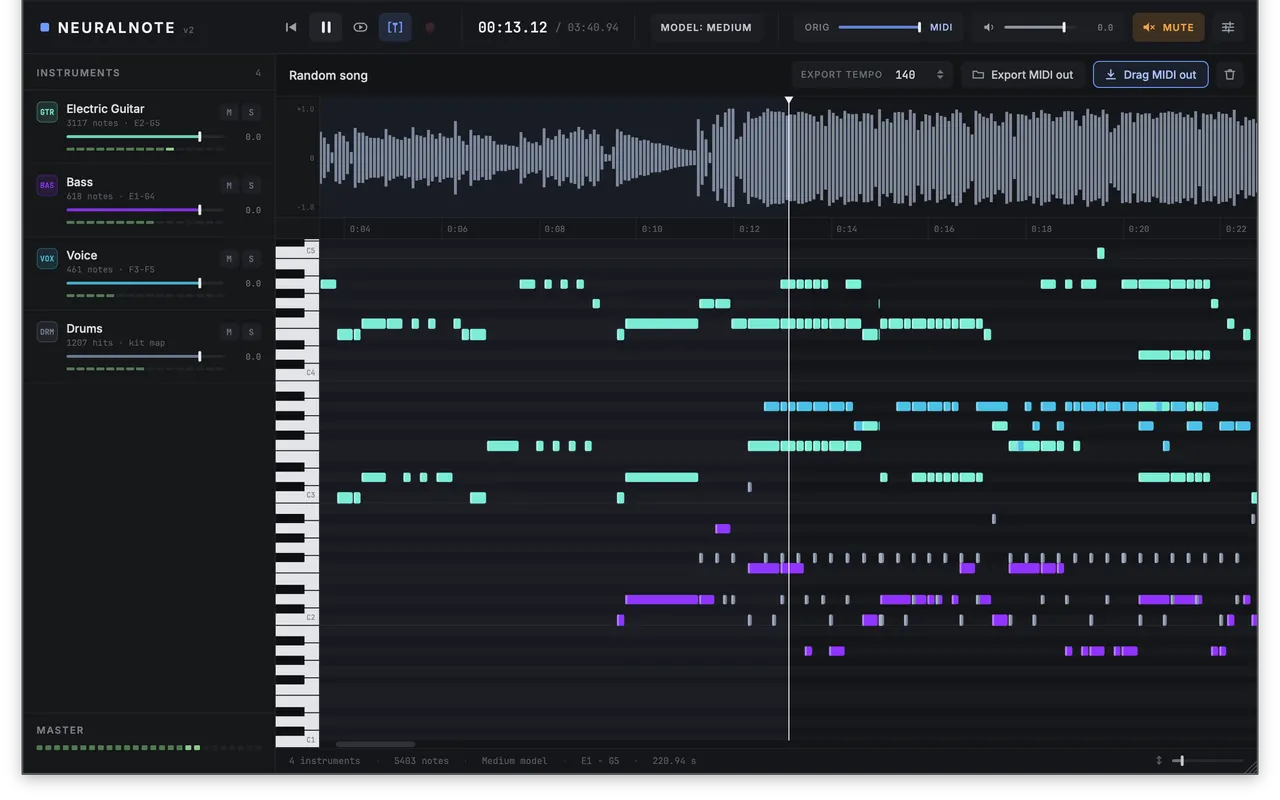Adjust the Drums volume slider
The width and height of the screenshot is (1280, 800).
(145, 356)
